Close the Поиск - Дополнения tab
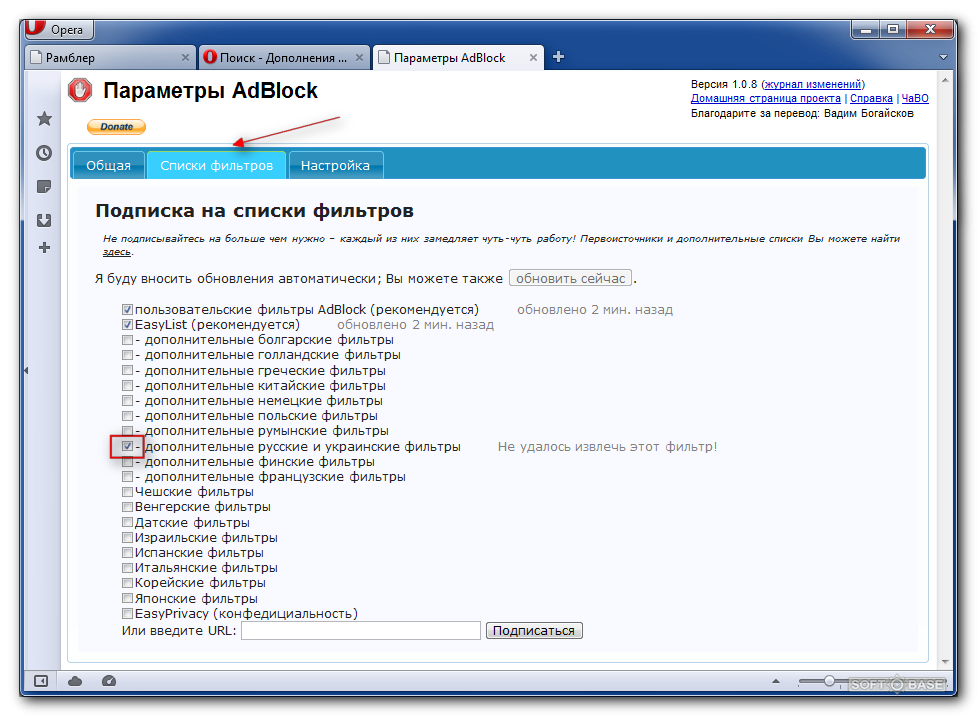977x716 pixels. (360, 57)
